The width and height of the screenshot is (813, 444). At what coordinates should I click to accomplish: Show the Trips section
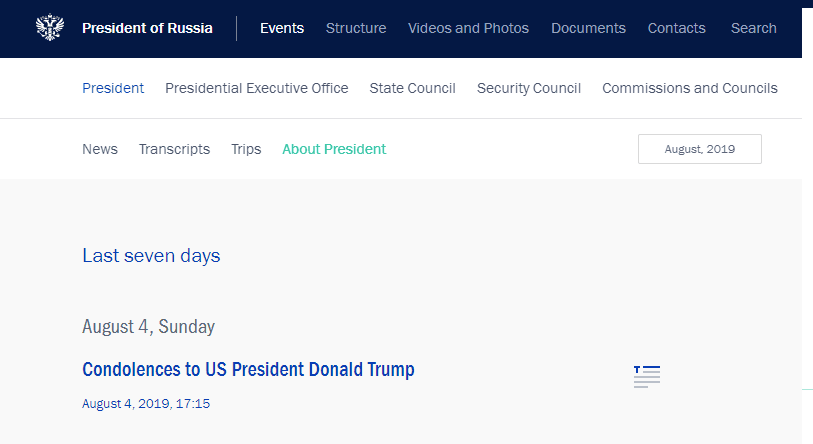[246, 149]
